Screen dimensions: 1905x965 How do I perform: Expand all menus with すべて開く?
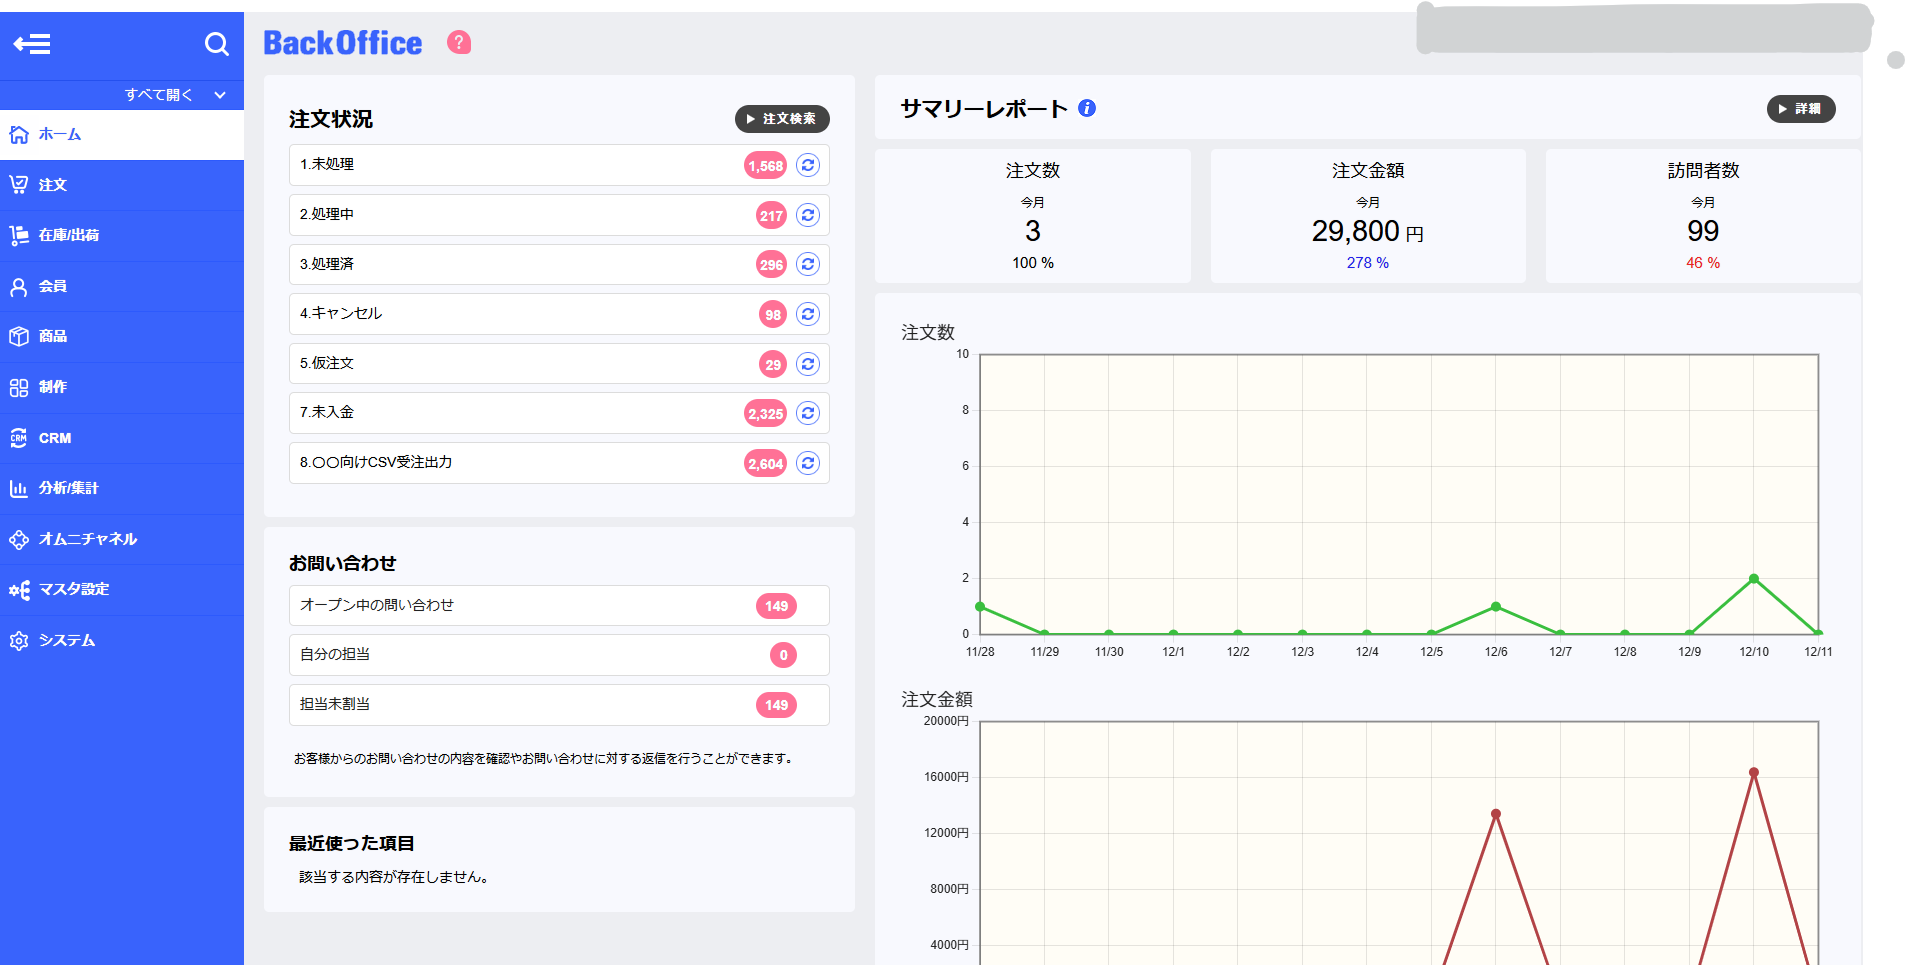coord(175,95)
